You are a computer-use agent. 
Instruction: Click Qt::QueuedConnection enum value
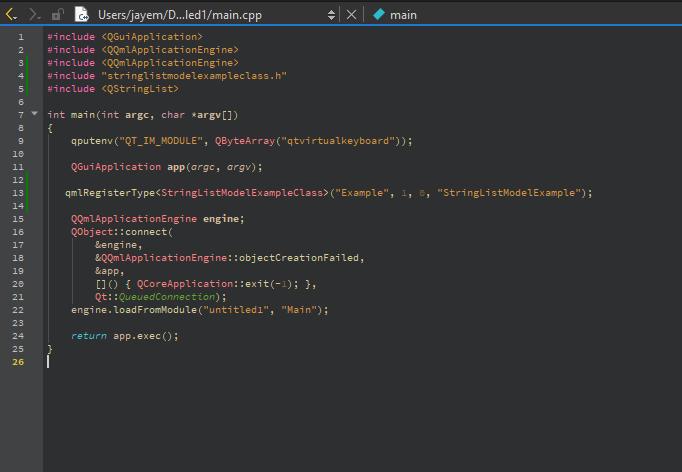coord(155,297)
